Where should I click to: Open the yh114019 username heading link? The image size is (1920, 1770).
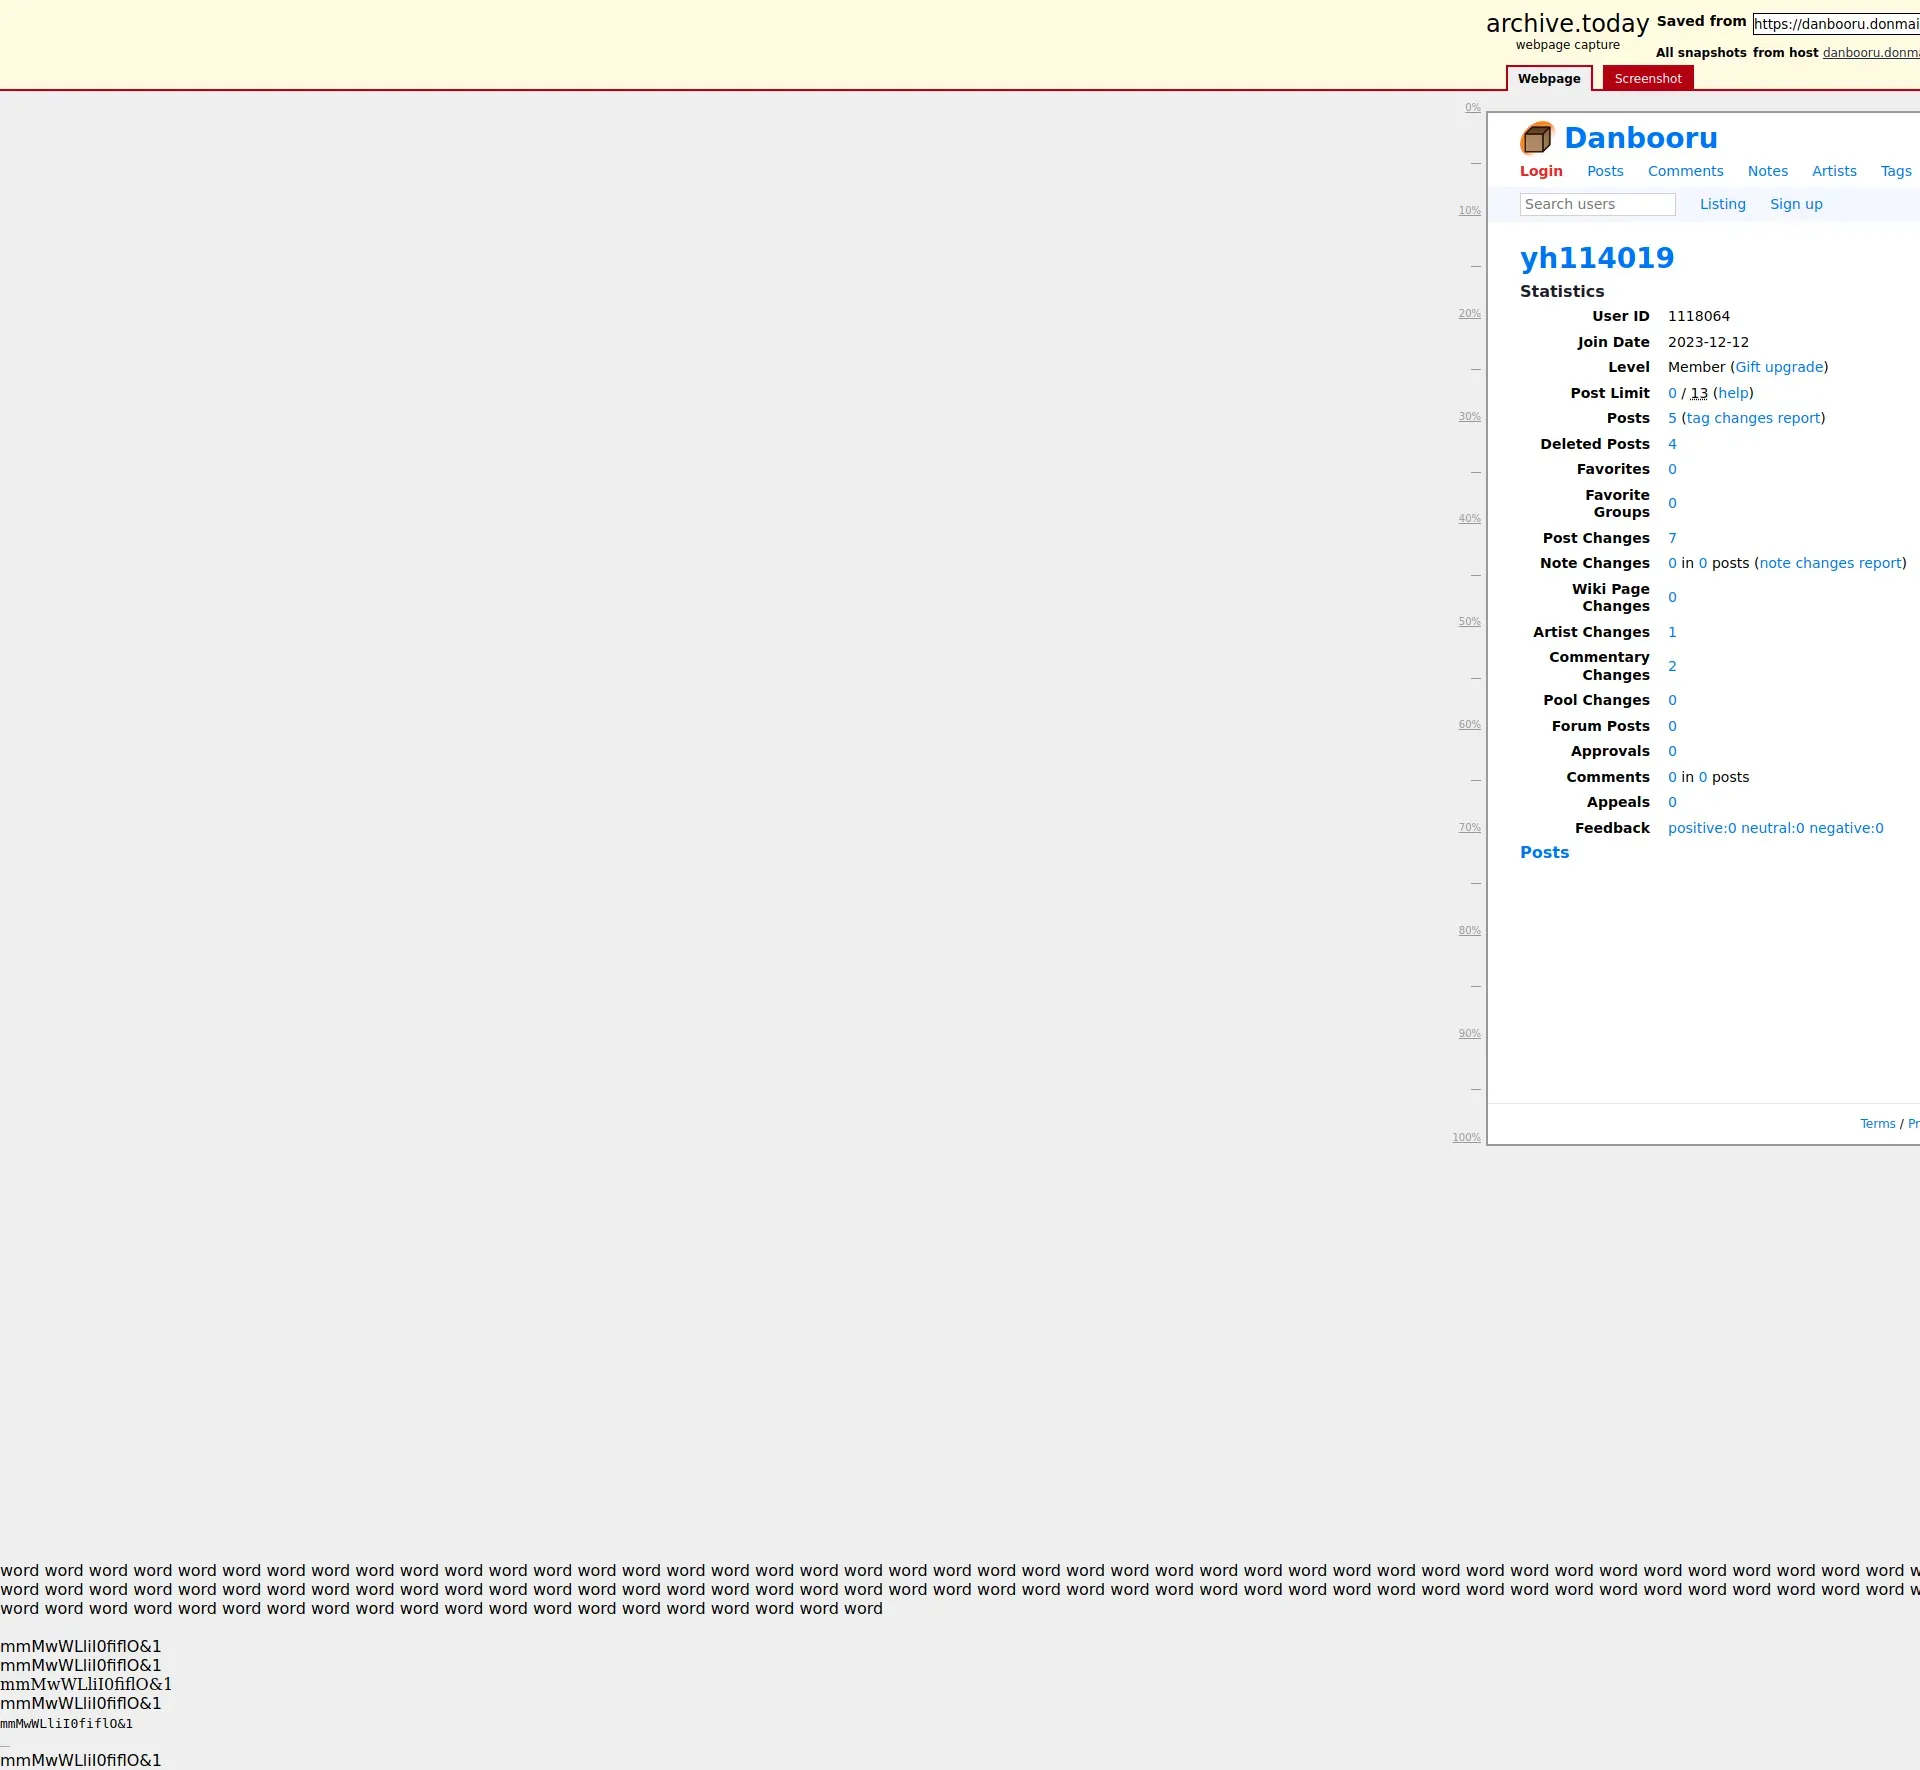[x=1597, y=258]
